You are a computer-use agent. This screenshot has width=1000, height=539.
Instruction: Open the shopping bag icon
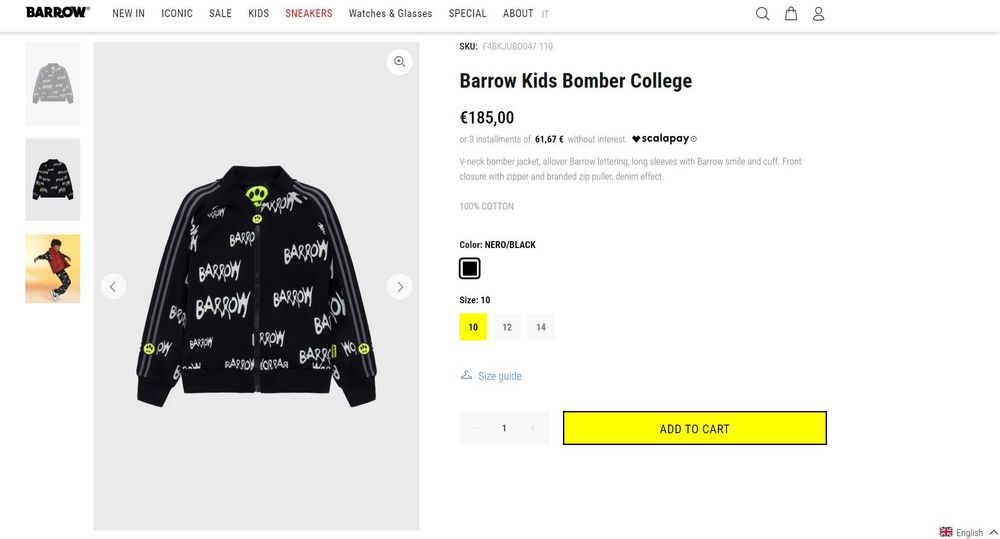coord(791,14)
